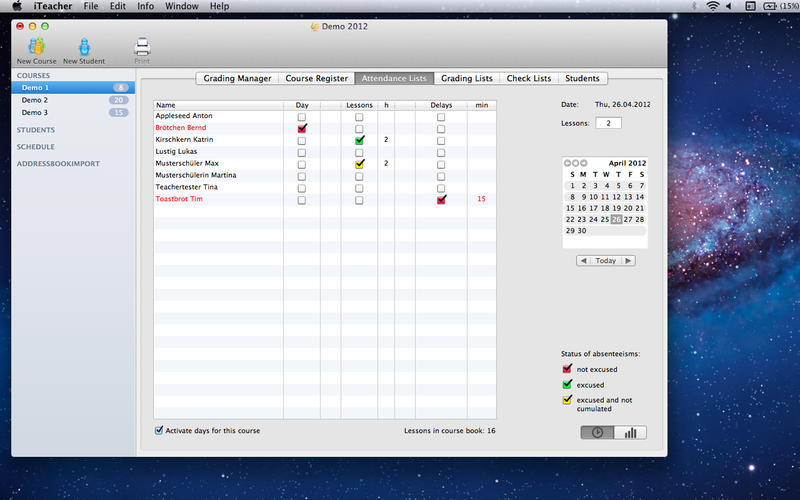Image resolution: width=800 pixels, height=500 pixels.
Task: Toggle Activate days for this course
Action: click(159, 431)
